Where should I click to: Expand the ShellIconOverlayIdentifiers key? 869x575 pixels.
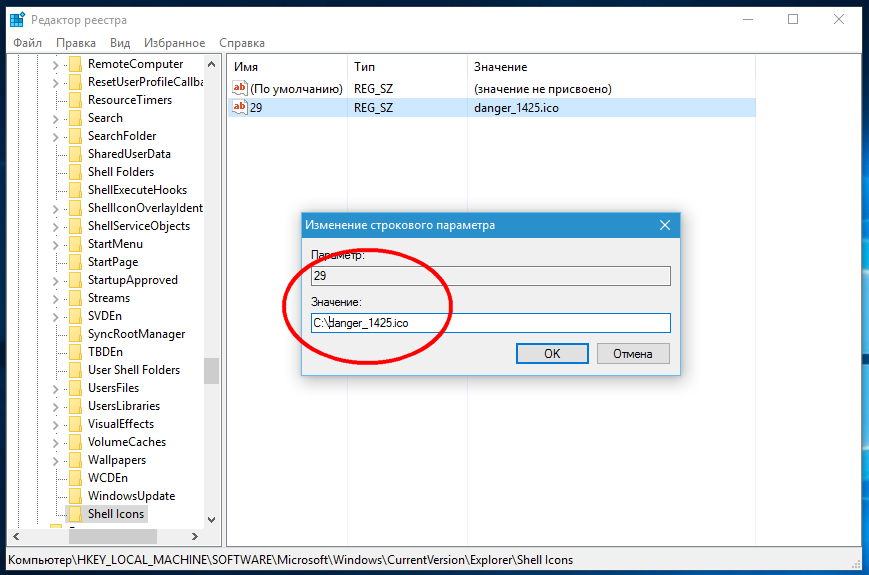tap(55, 209)
